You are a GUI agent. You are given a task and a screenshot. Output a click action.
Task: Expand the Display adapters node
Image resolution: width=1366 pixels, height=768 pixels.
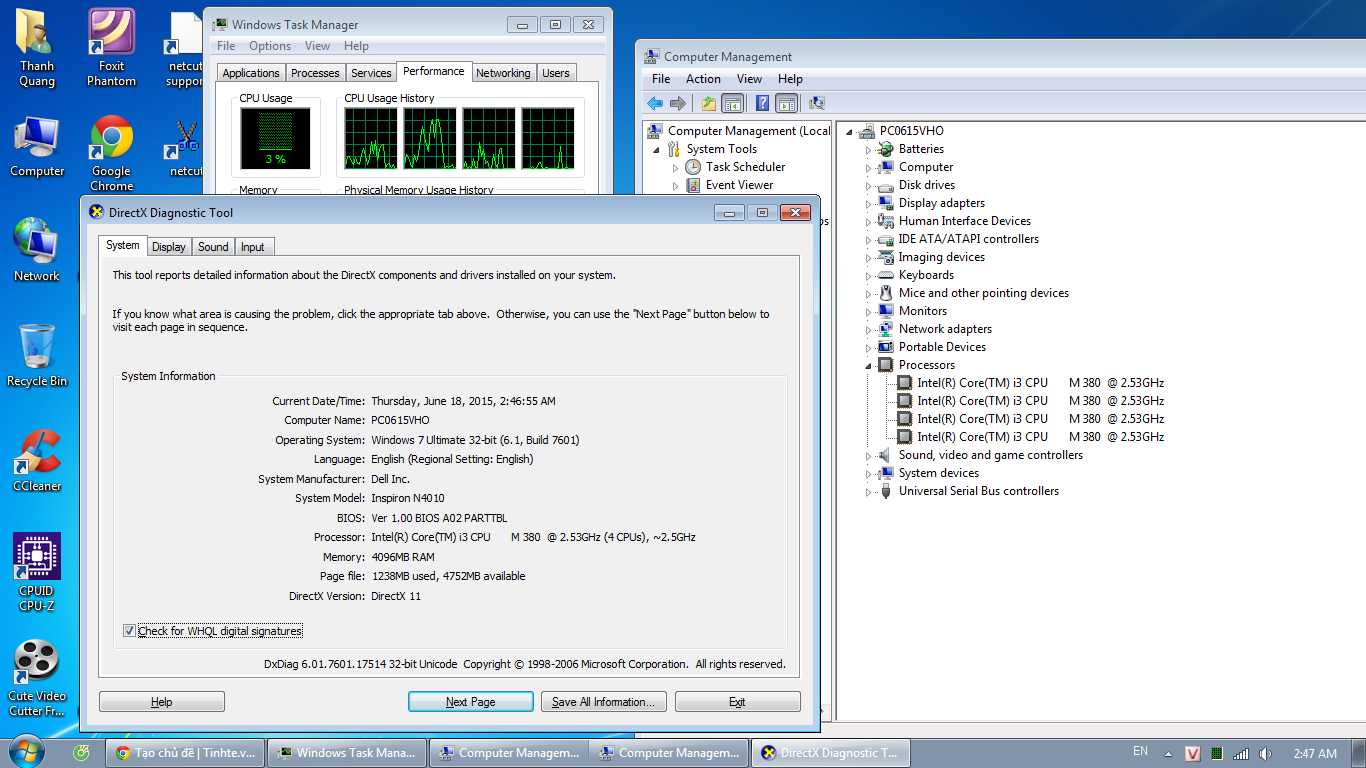[x=869, y=204]
